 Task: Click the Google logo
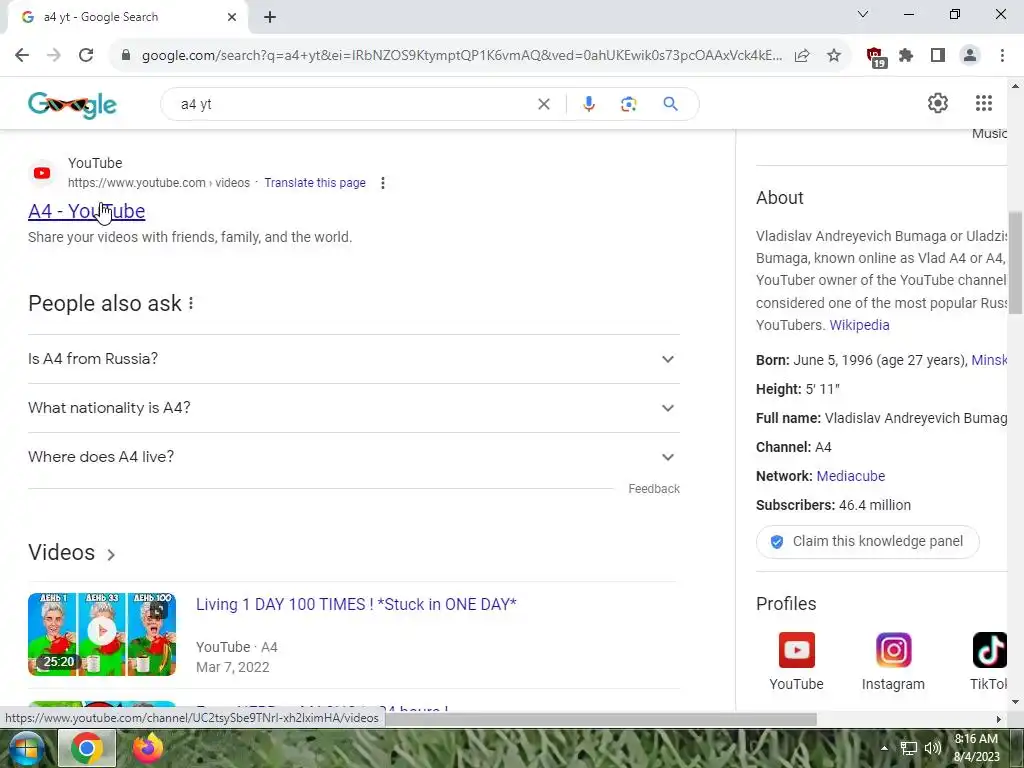pyautogui.click(x=72, y=104)
